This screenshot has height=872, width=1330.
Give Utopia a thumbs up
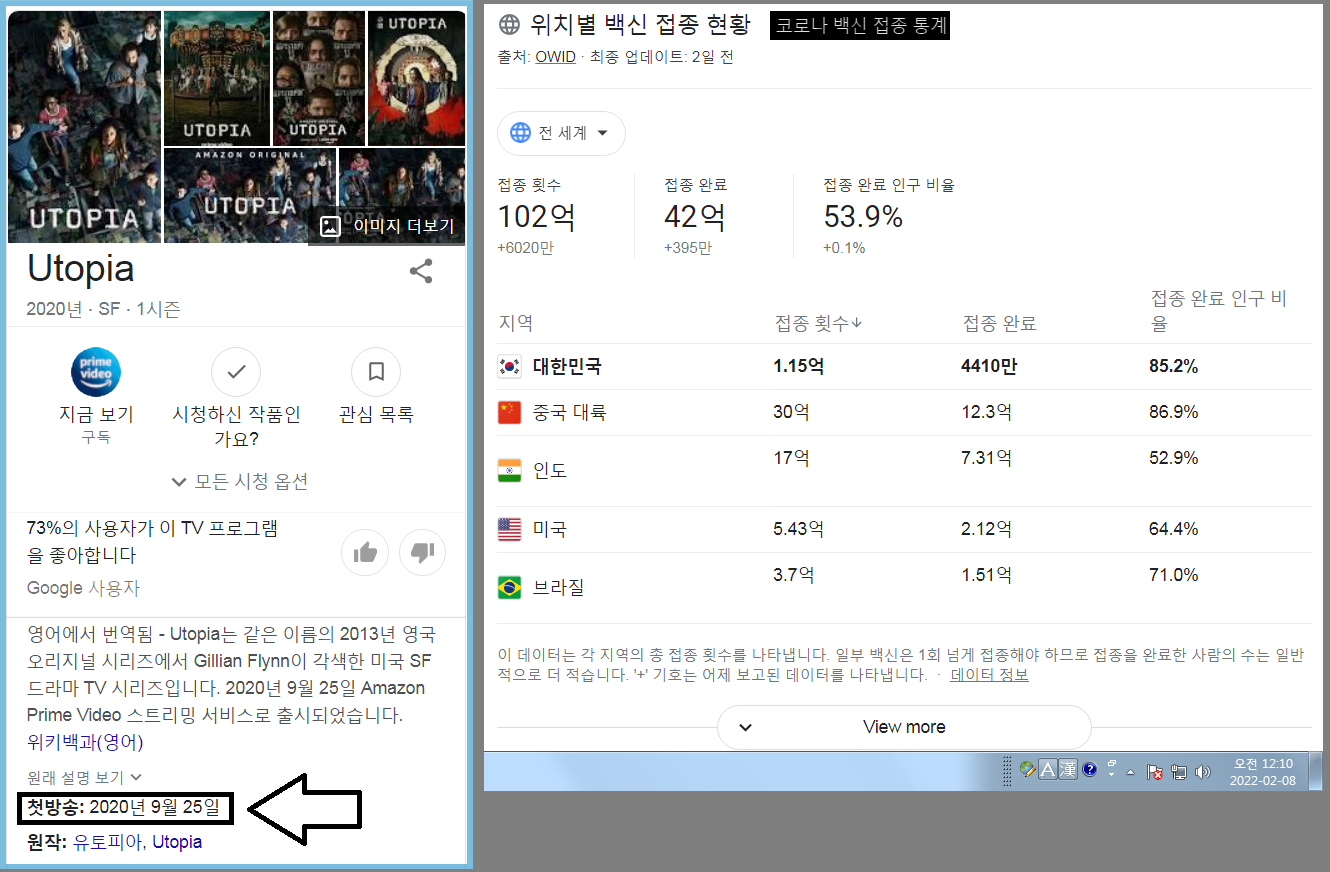(365, 552)
